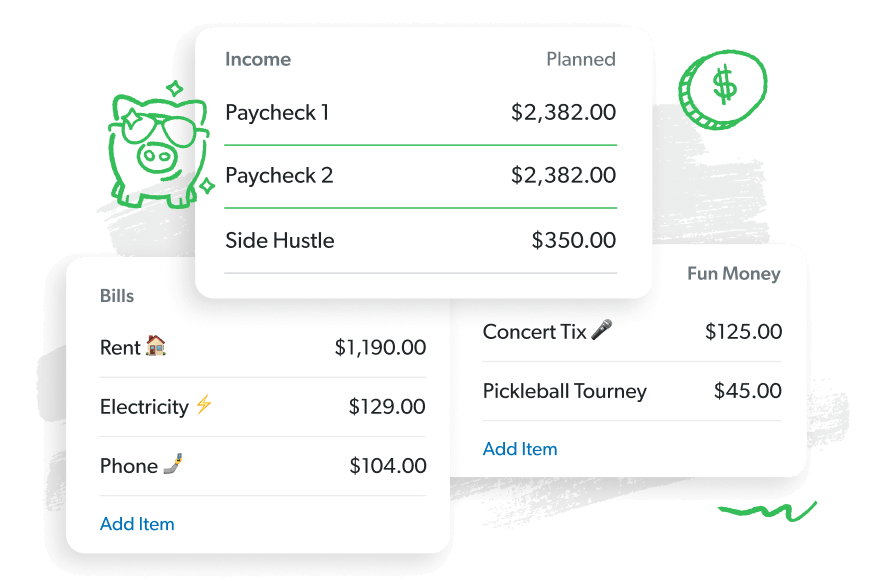Click the lightning bolt icon beside Electricity
Screen dimensions: 878x581
click(204, 406)
